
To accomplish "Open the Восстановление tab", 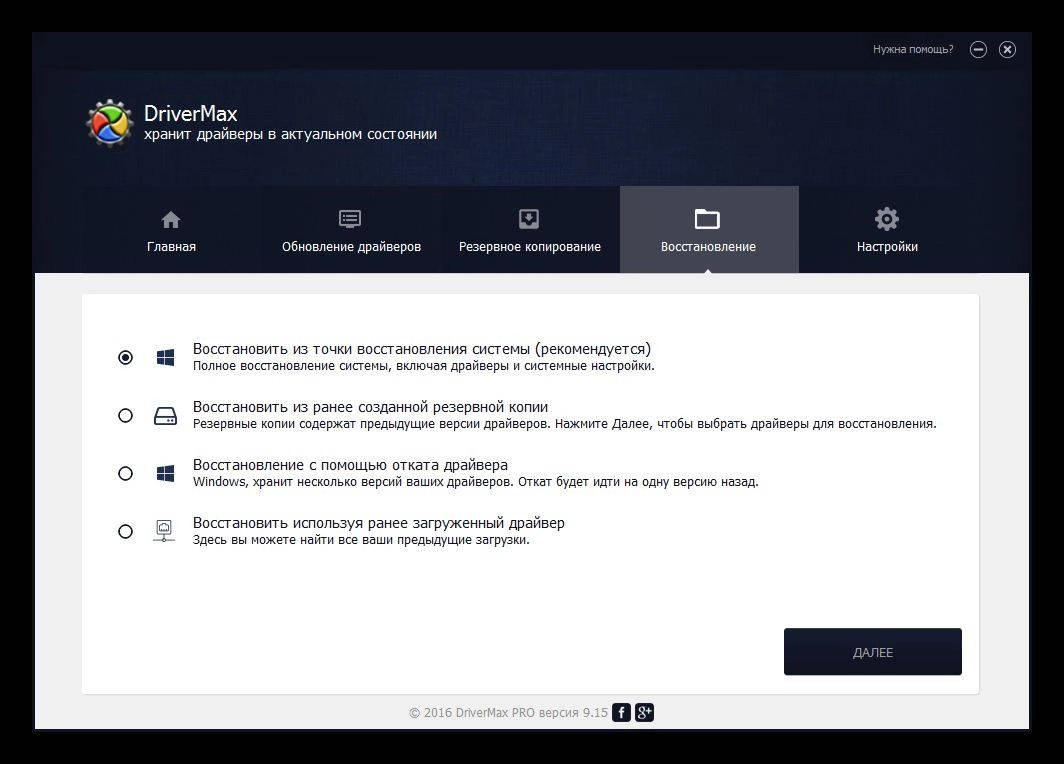I will pos(709,229).
